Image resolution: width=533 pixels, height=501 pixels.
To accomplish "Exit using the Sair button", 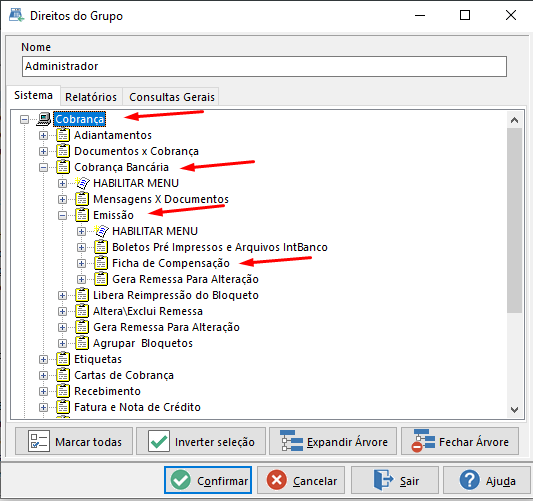I will tap(395, 480).
